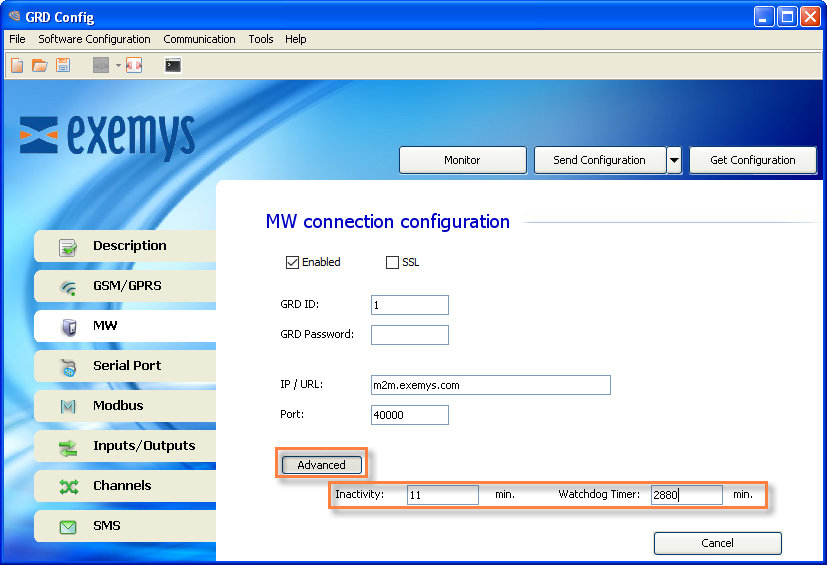Click the IP / URL input field
This screenshot has height=565, width=827.
[x=491, y=385]
